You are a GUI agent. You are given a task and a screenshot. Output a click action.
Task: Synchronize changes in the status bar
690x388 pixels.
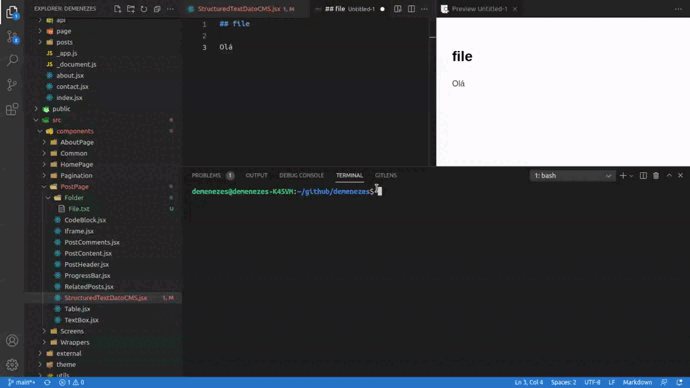point(47,382)
